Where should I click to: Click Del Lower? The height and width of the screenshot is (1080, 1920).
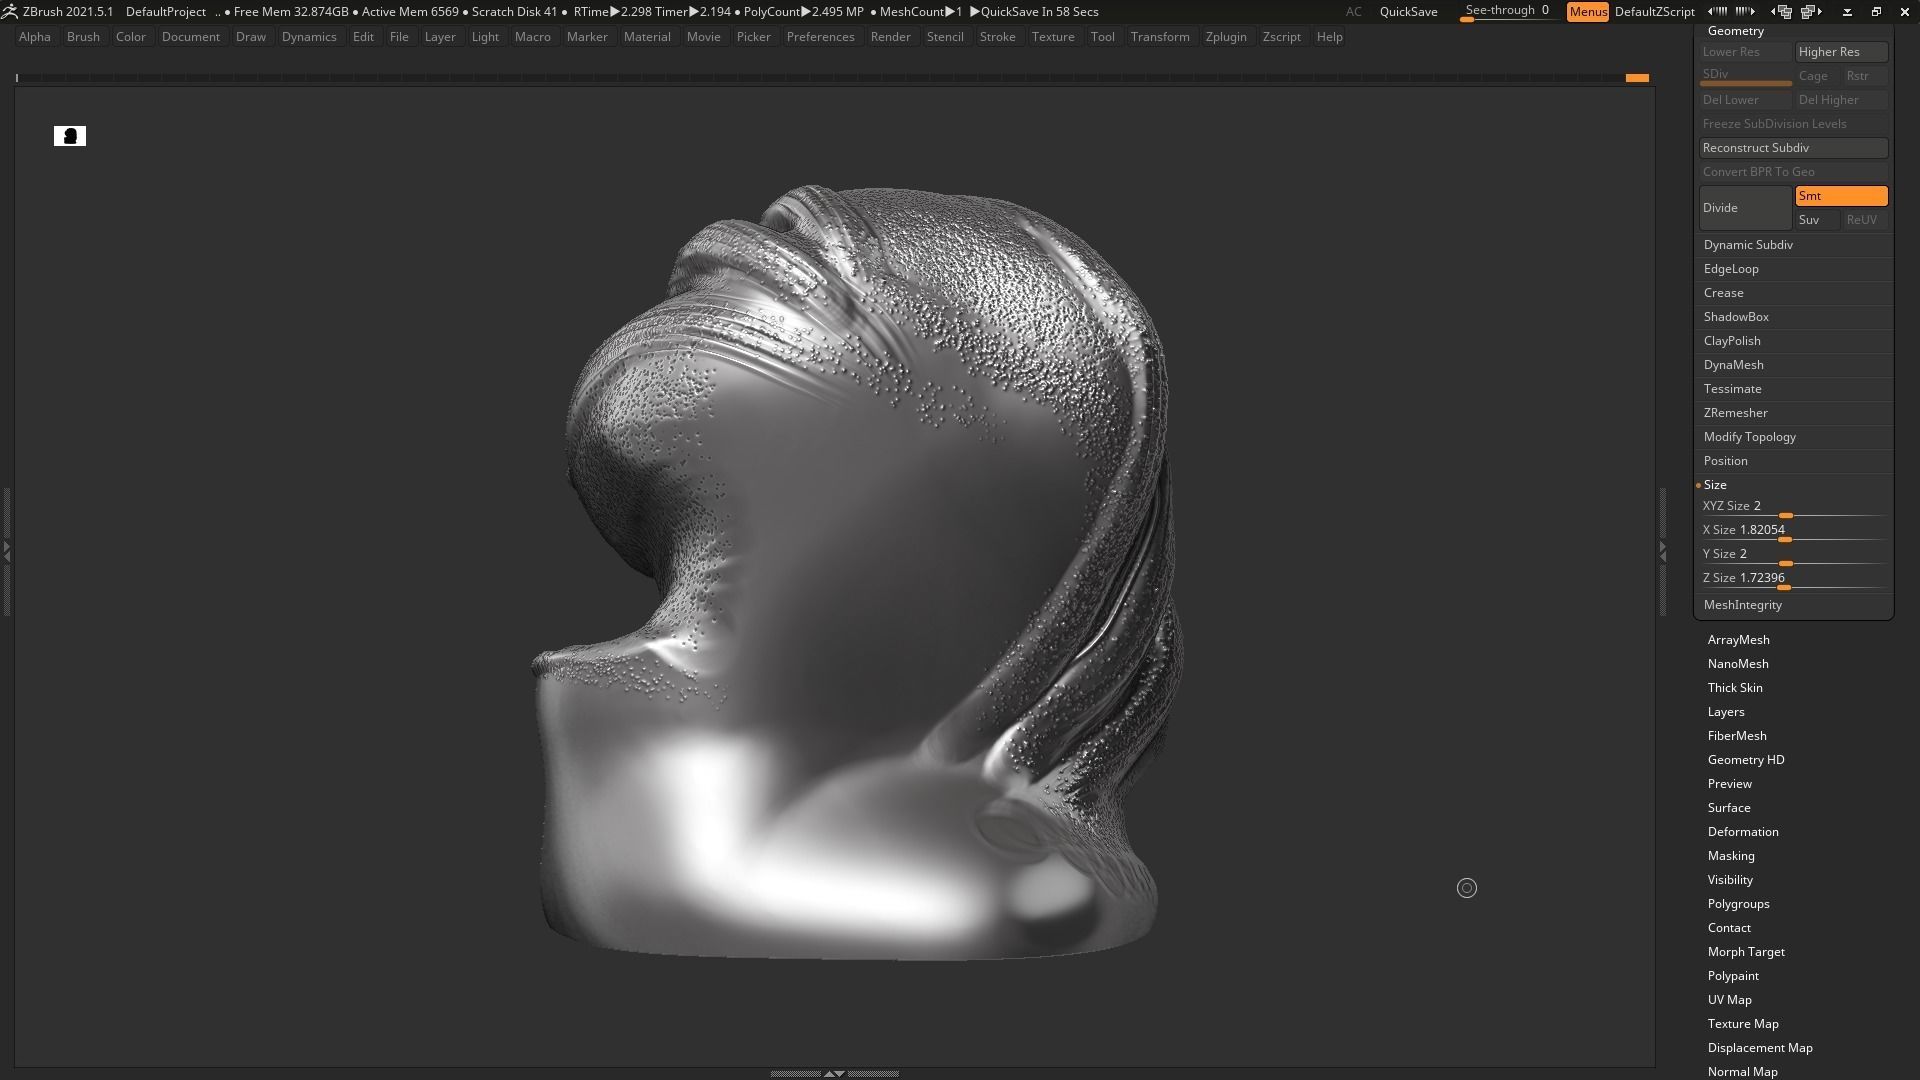(1745, 100)
